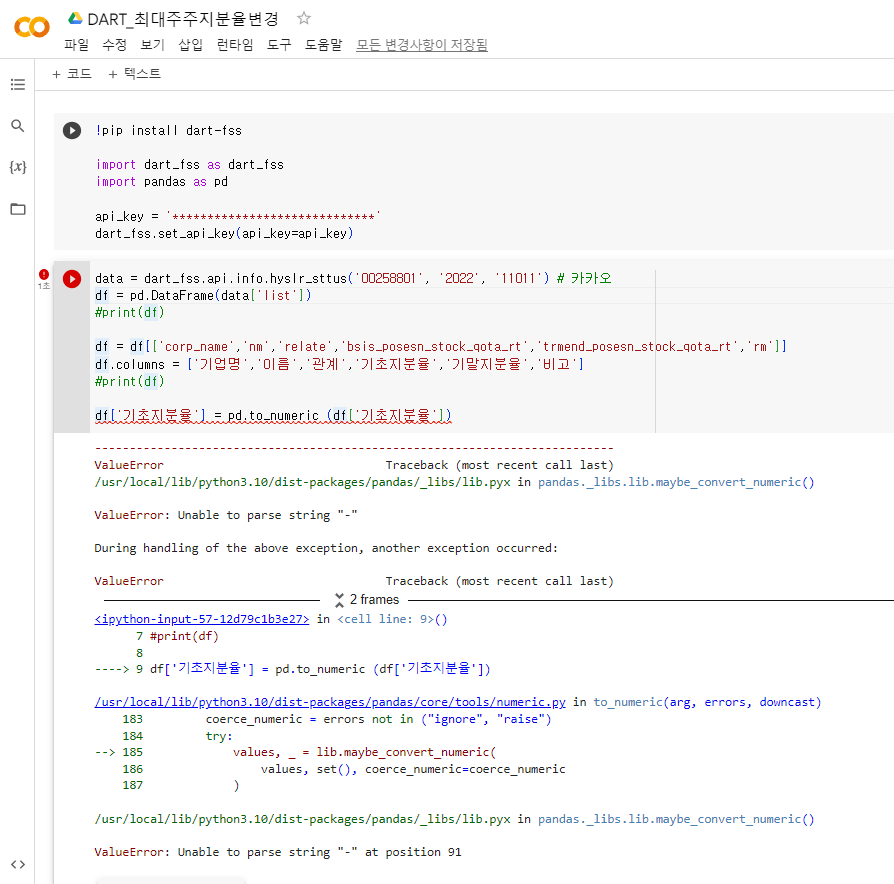Viewport: 894px width, 884px height.
Task: Open the pandas/core/tools/numeric.py file link
Action: 330,702
